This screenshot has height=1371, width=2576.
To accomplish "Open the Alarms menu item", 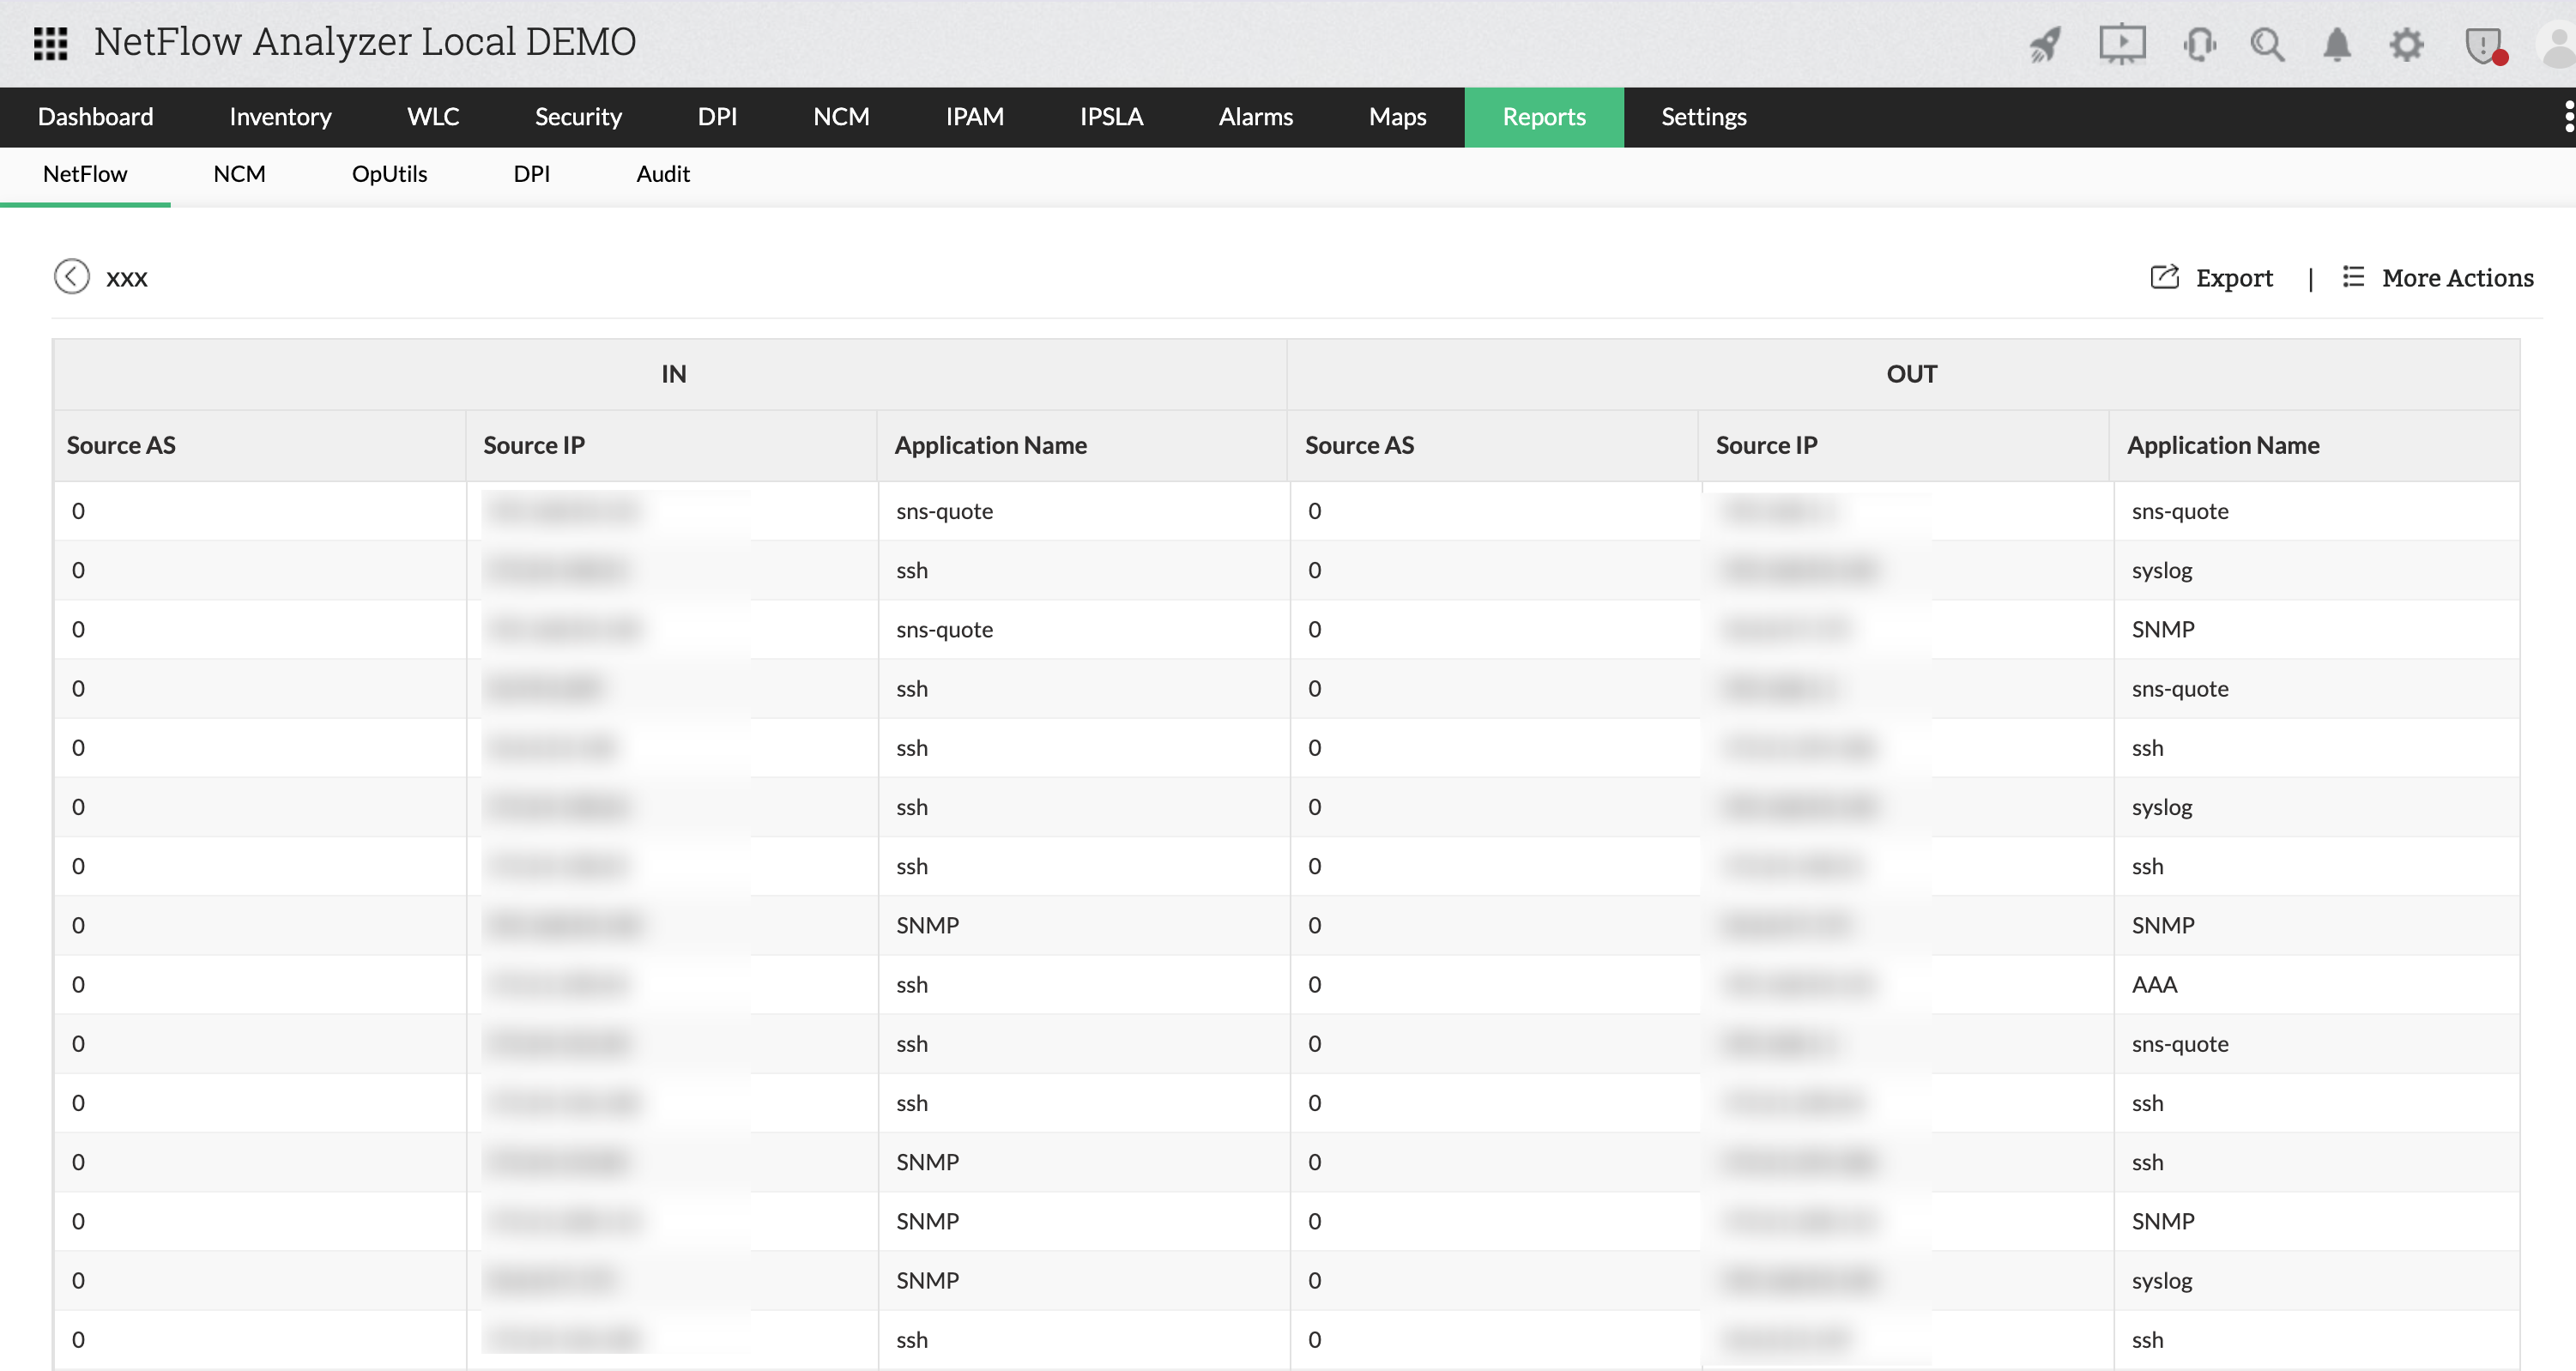I will click(x=1255, y=117).
